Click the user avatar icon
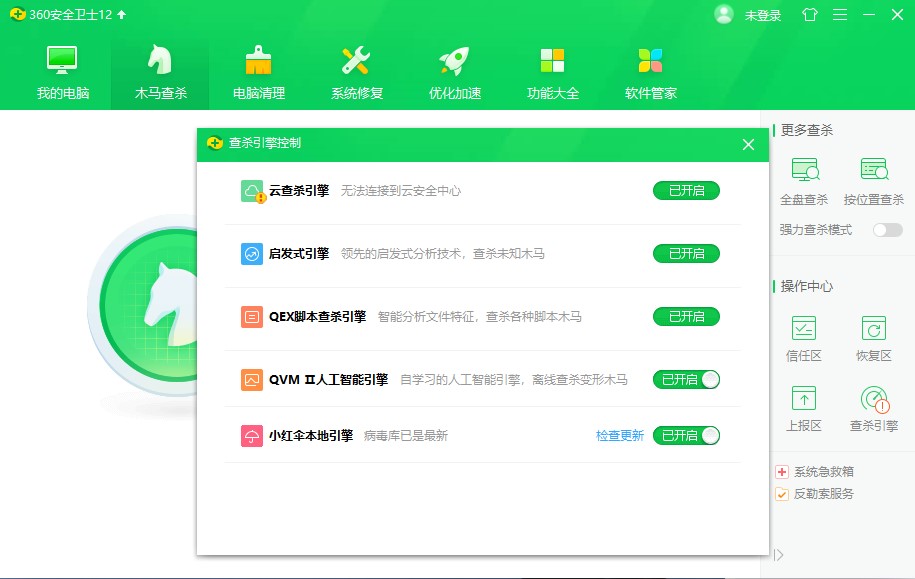915x579 pixels. click(724, 15)
